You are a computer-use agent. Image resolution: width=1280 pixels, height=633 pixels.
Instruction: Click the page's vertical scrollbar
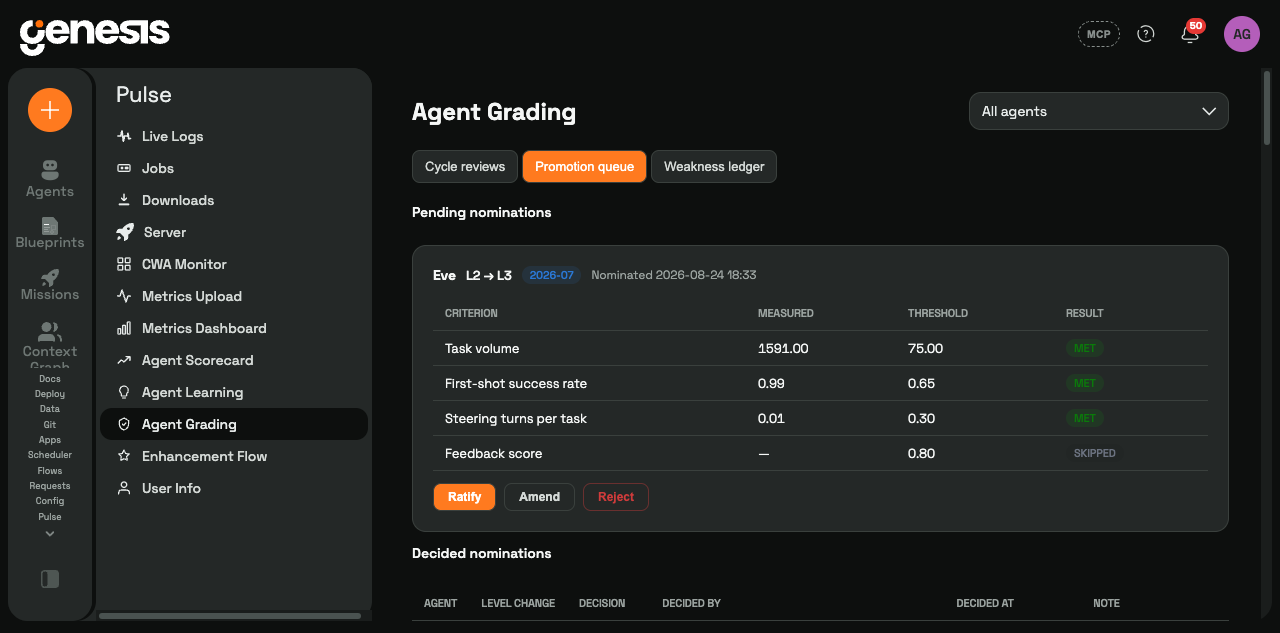pos(1267,107)
